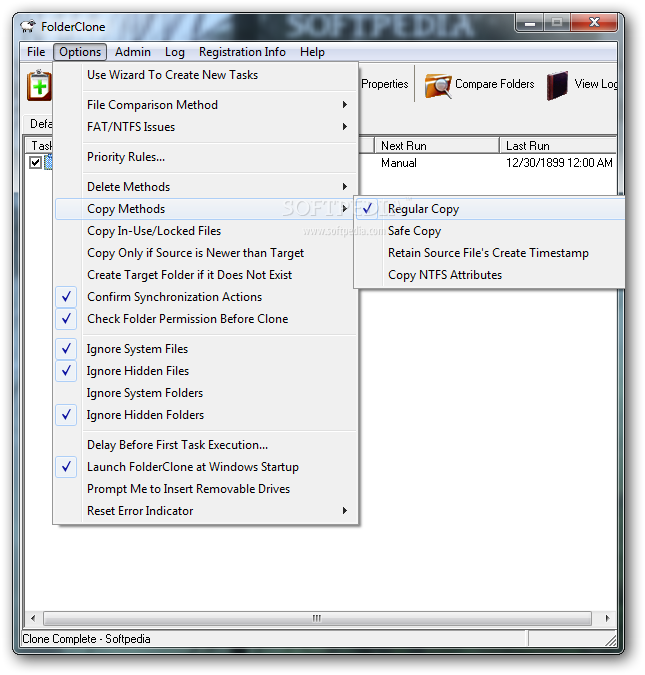
Task: Enable Copy In-Use/Locked Files
Action: [x=207, y=231]
